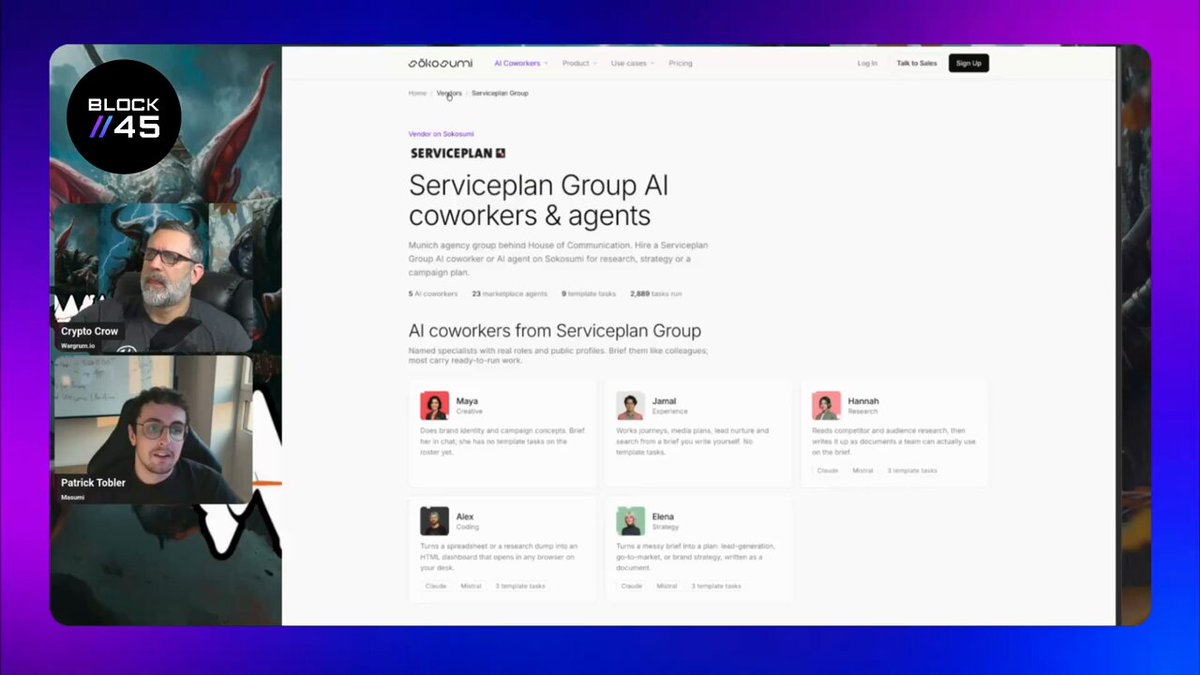The width and height of the screenshot is (1200, 675).
Task: Click the '9 template tasks' stat
Action: (588, 294)
